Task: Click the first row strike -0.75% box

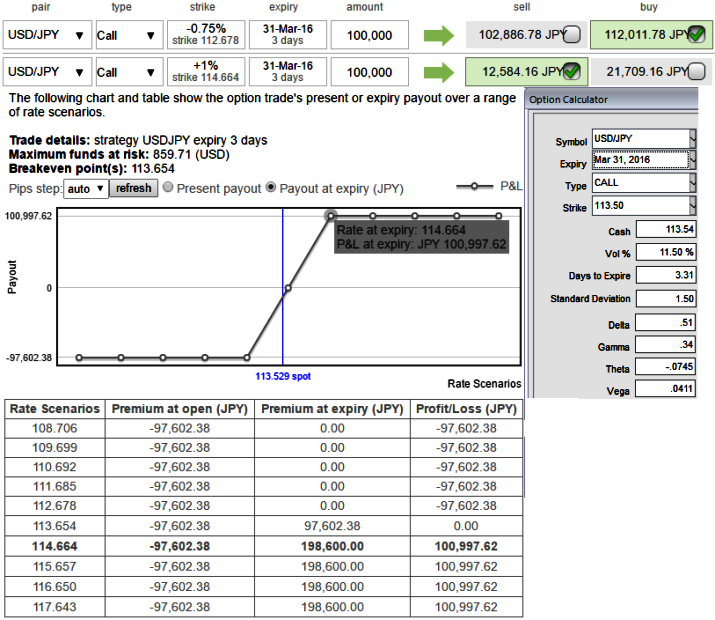Action: 205,35
